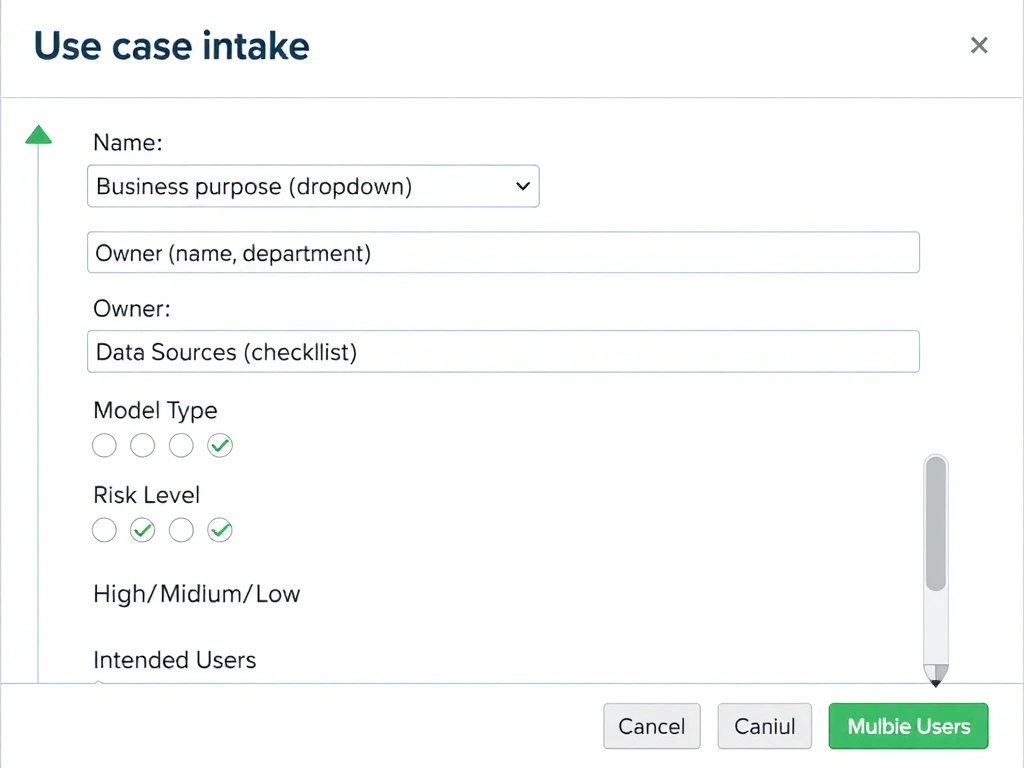Click the Caniul button
This screenshot has height=768, width=1024.
click(765, 726)
